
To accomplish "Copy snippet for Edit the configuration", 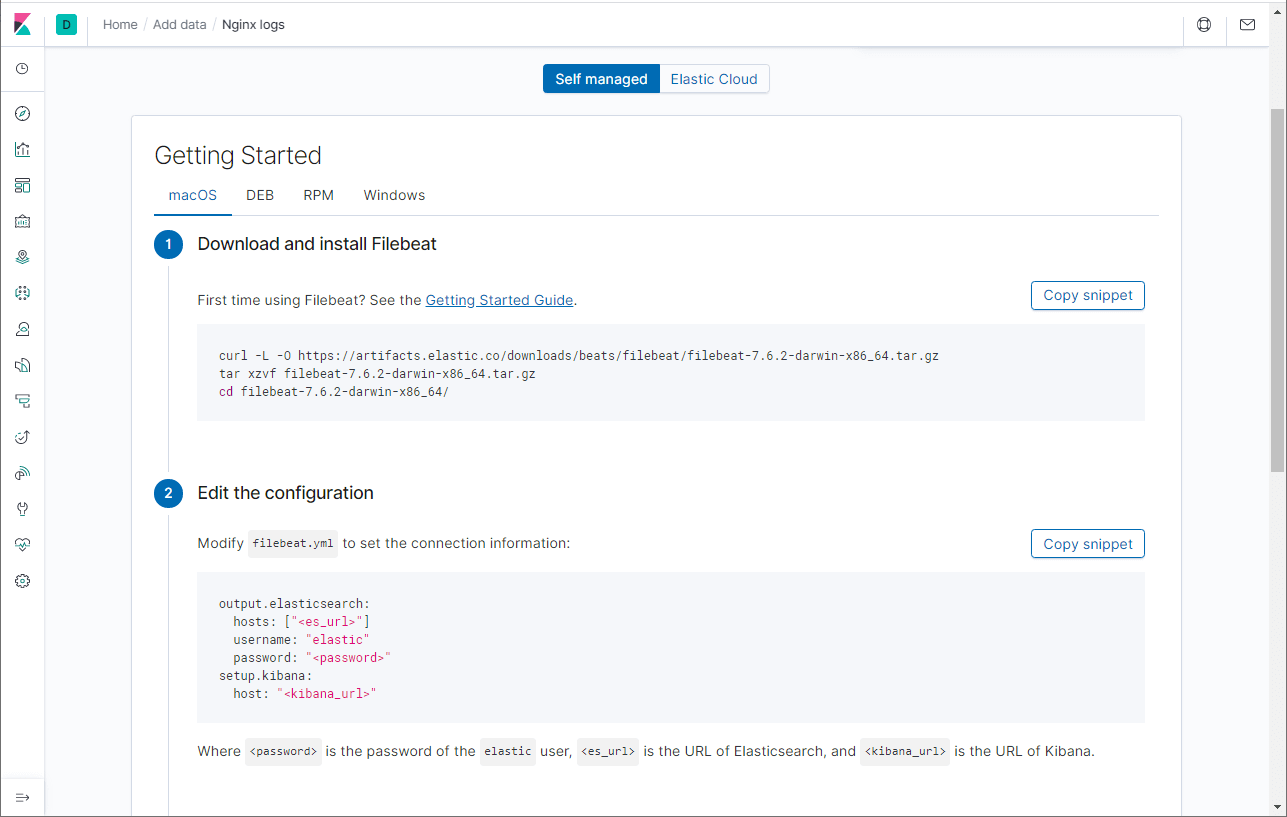I will (1088, 544).
